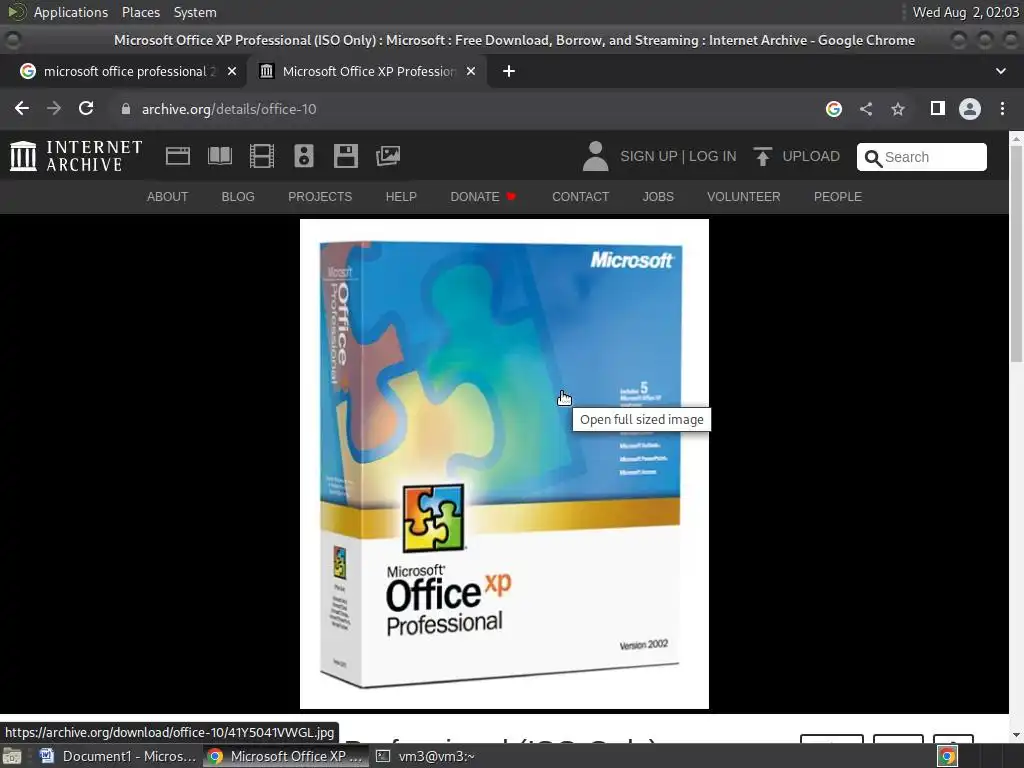
Task: Click LOG IN
Action: 712,156
